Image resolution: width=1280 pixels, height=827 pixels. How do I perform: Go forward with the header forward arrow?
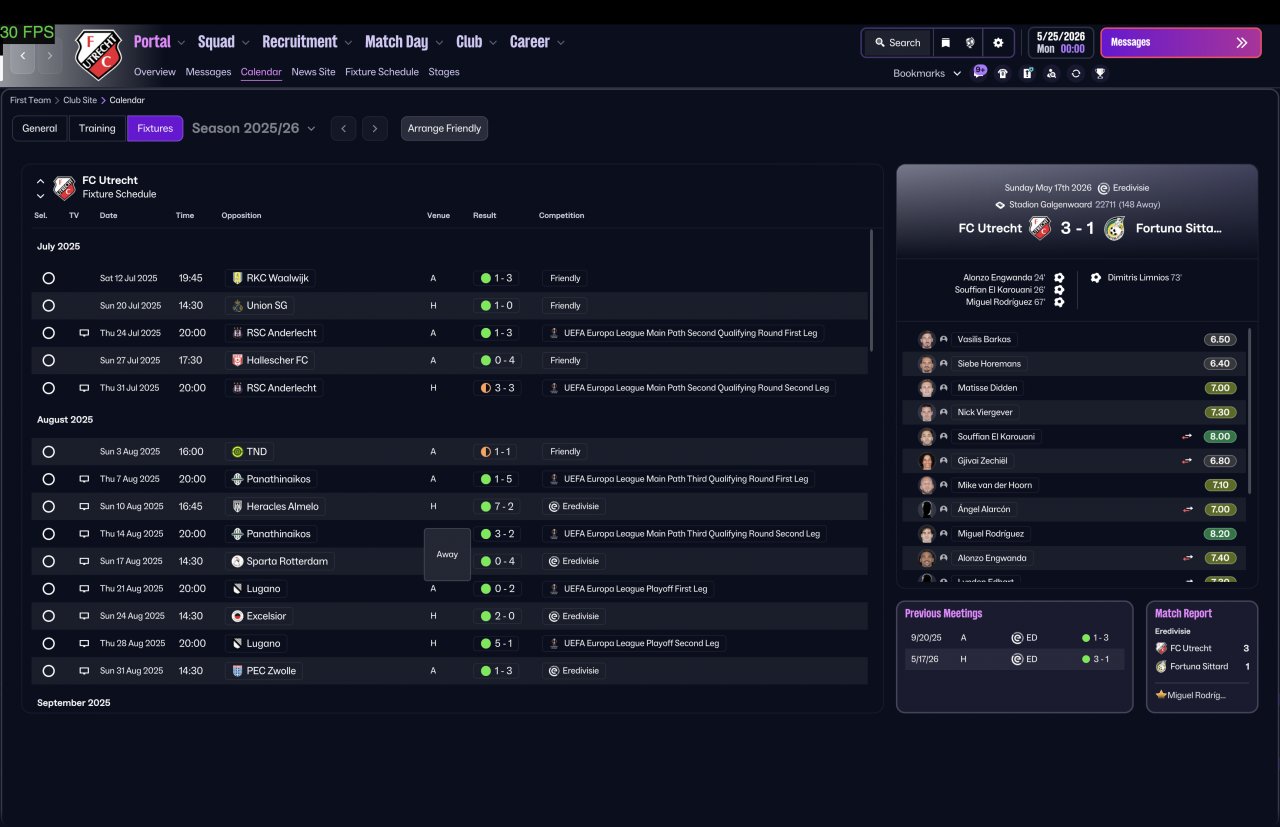(49, 56)
